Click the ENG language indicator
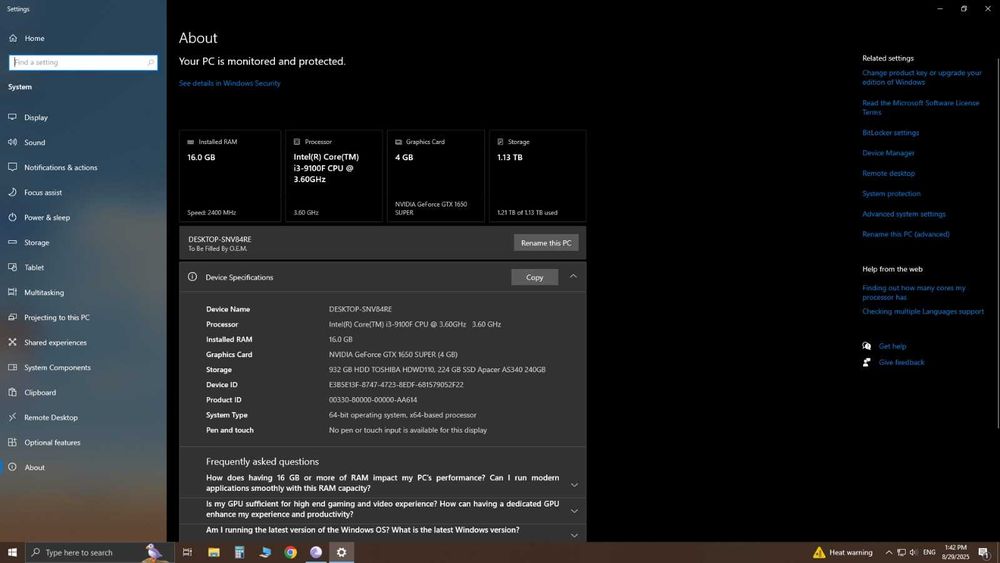The image size is (1000, 563). click(929, 552)
